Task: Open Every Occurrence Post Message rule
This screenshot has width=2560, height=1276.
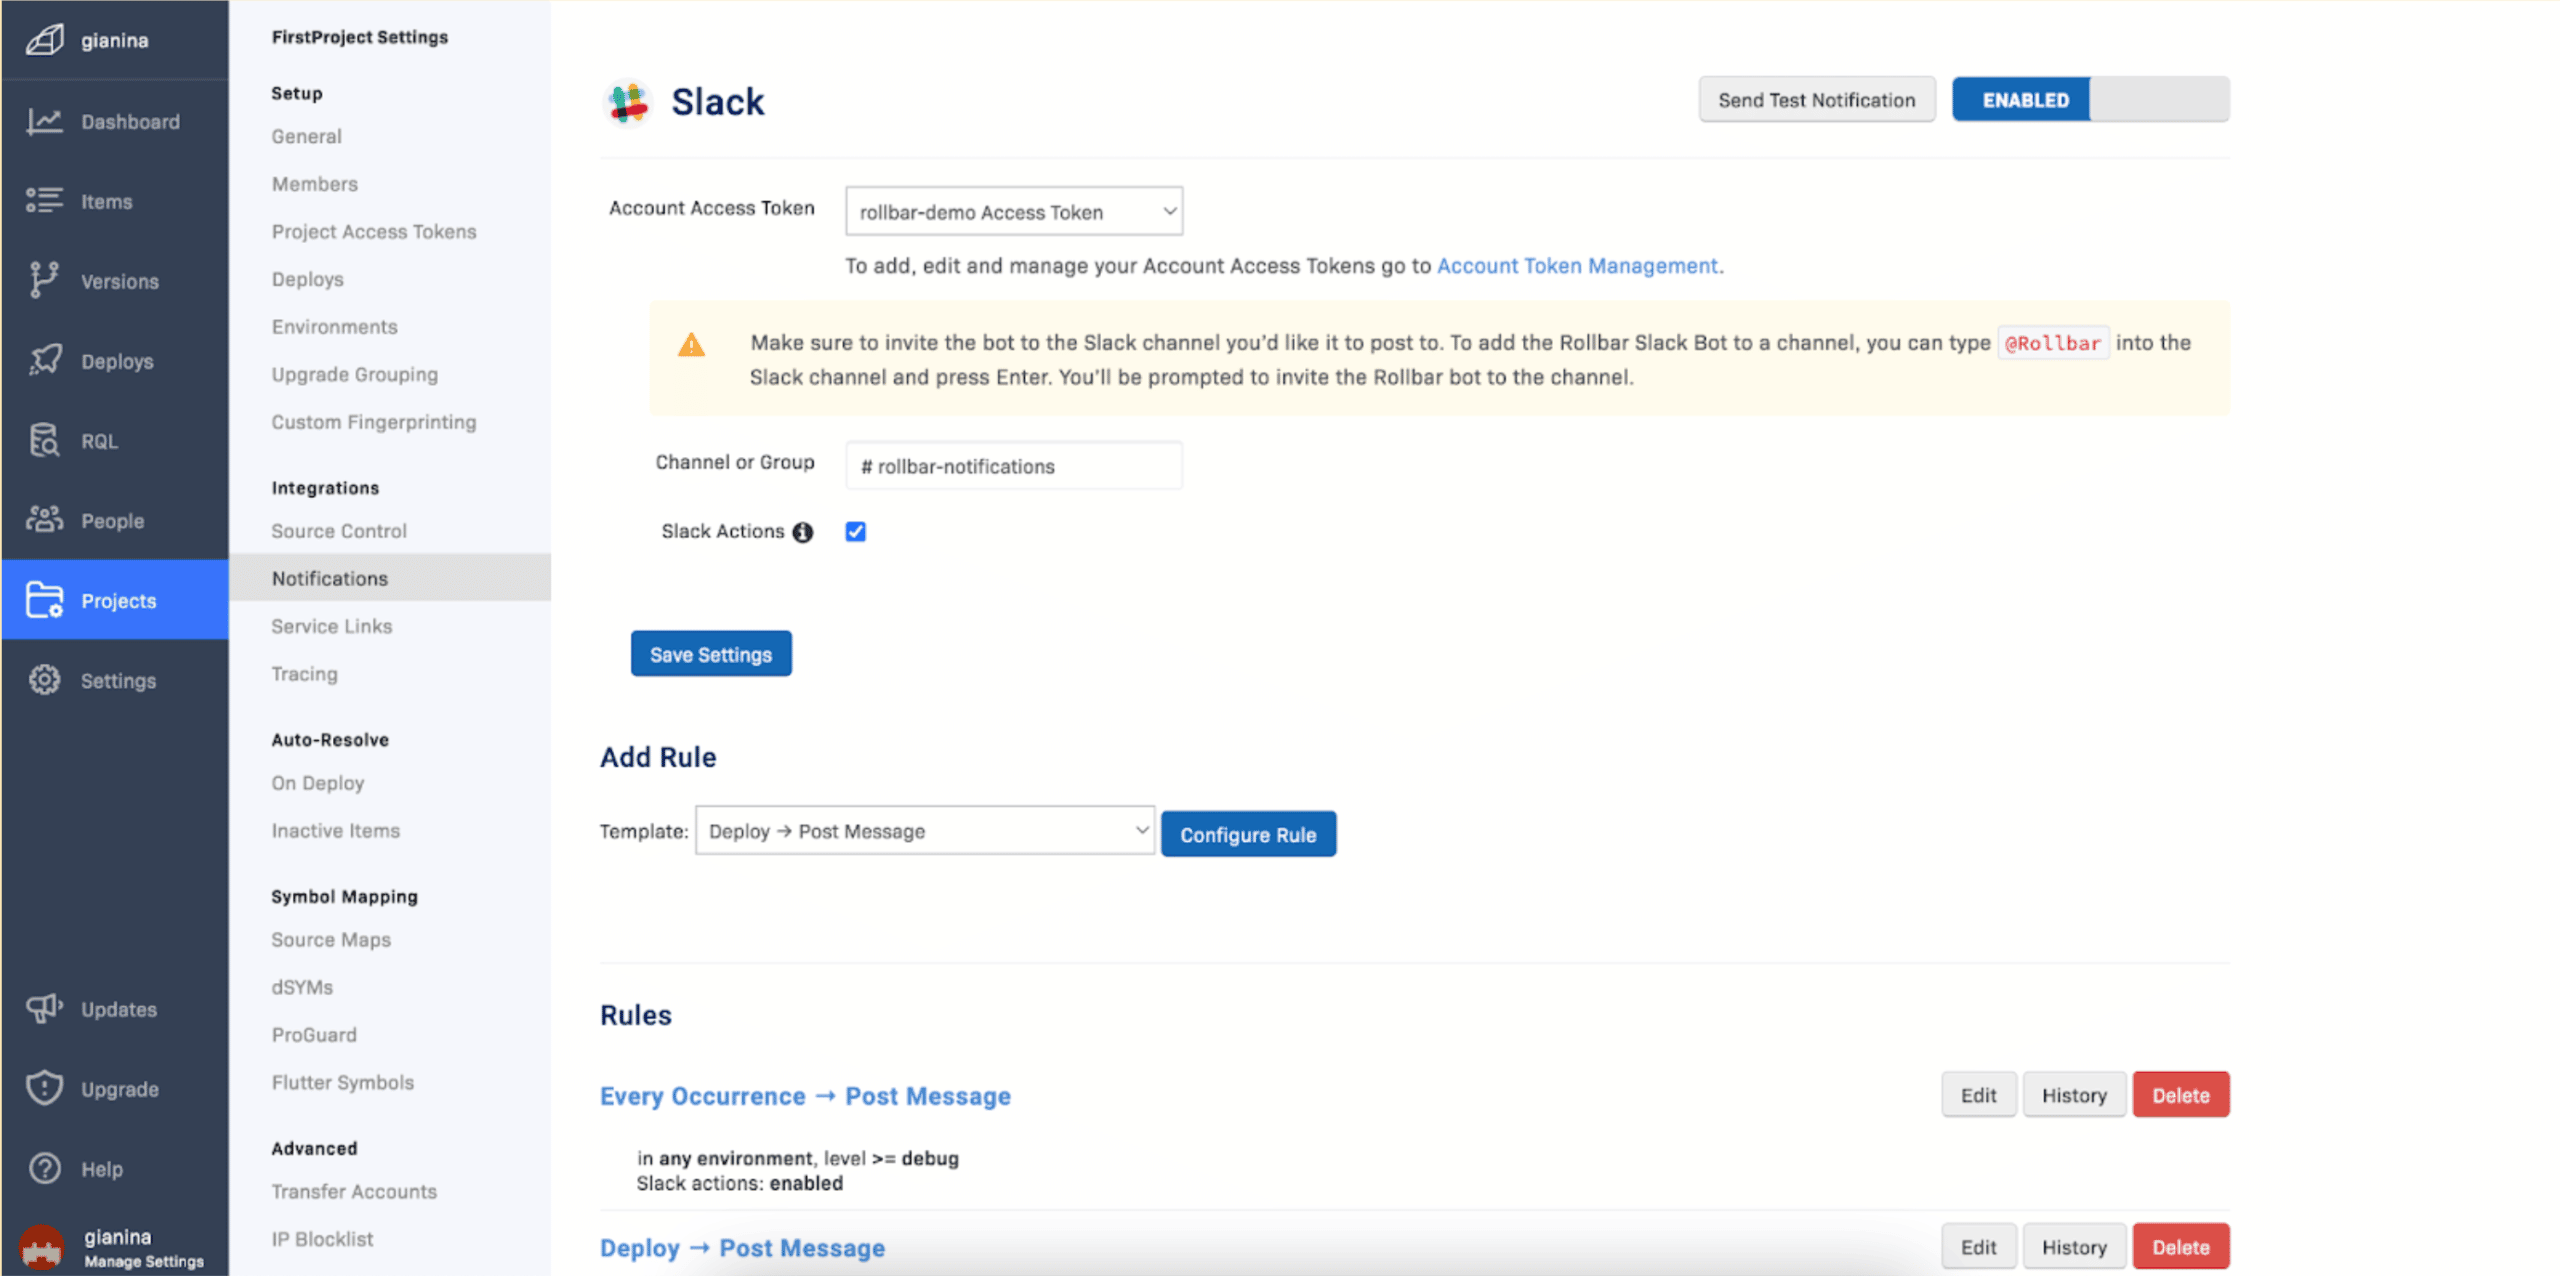Action: coord(805,1096)
